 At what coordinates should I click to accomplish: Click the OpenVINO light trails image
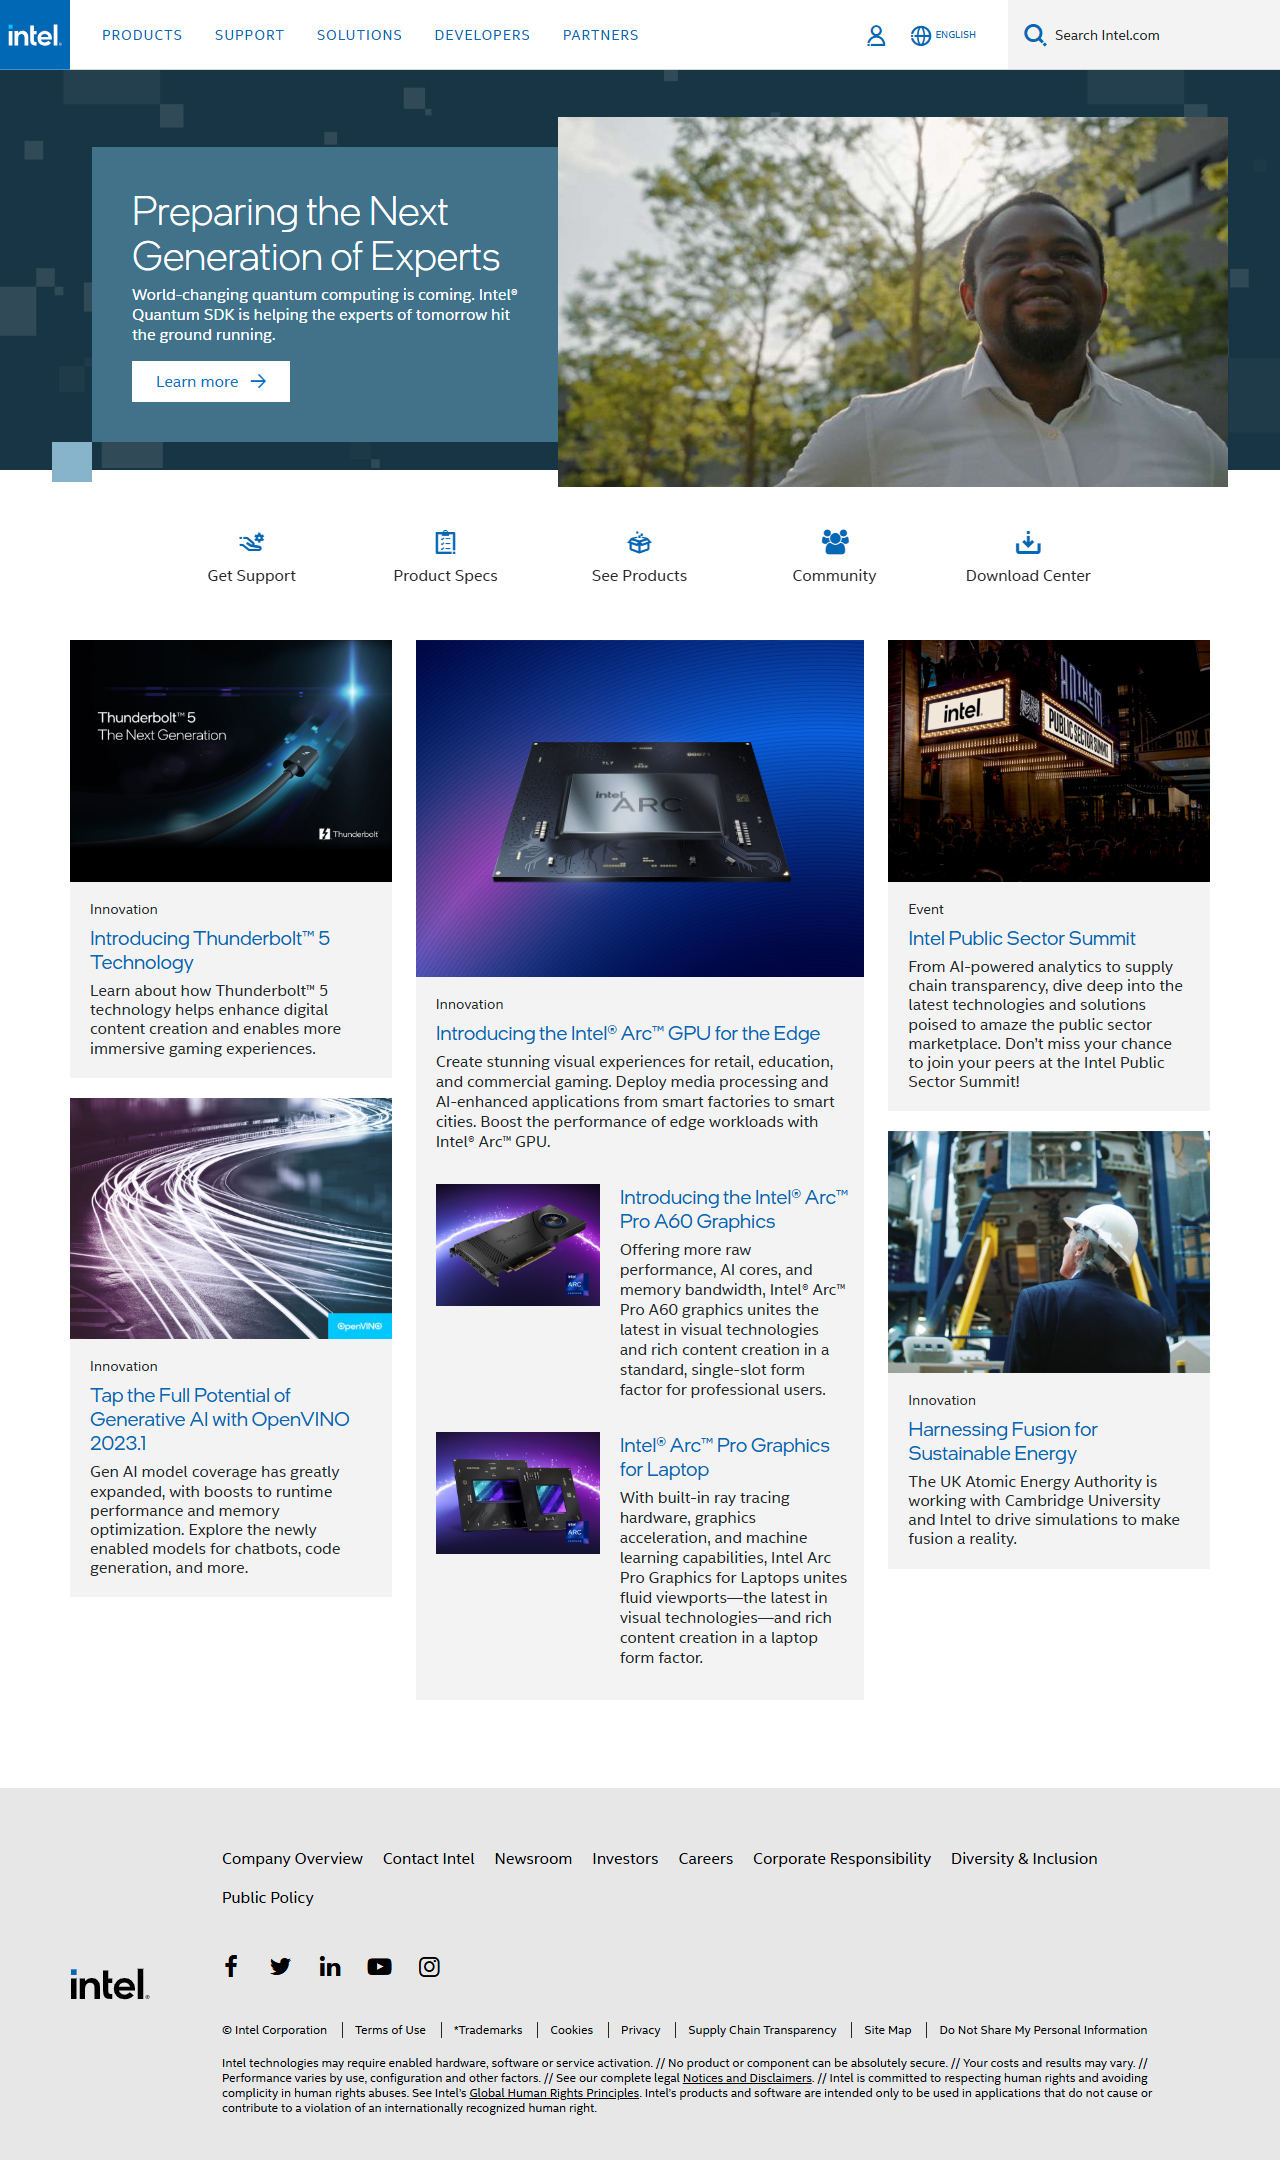pyautogui.click(x=231, y=1218)
